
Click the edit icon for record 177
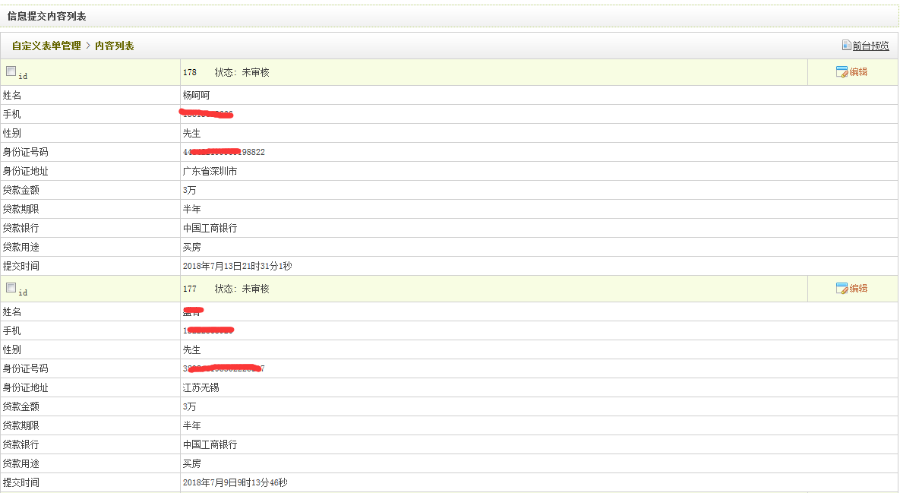click(841, 288)
